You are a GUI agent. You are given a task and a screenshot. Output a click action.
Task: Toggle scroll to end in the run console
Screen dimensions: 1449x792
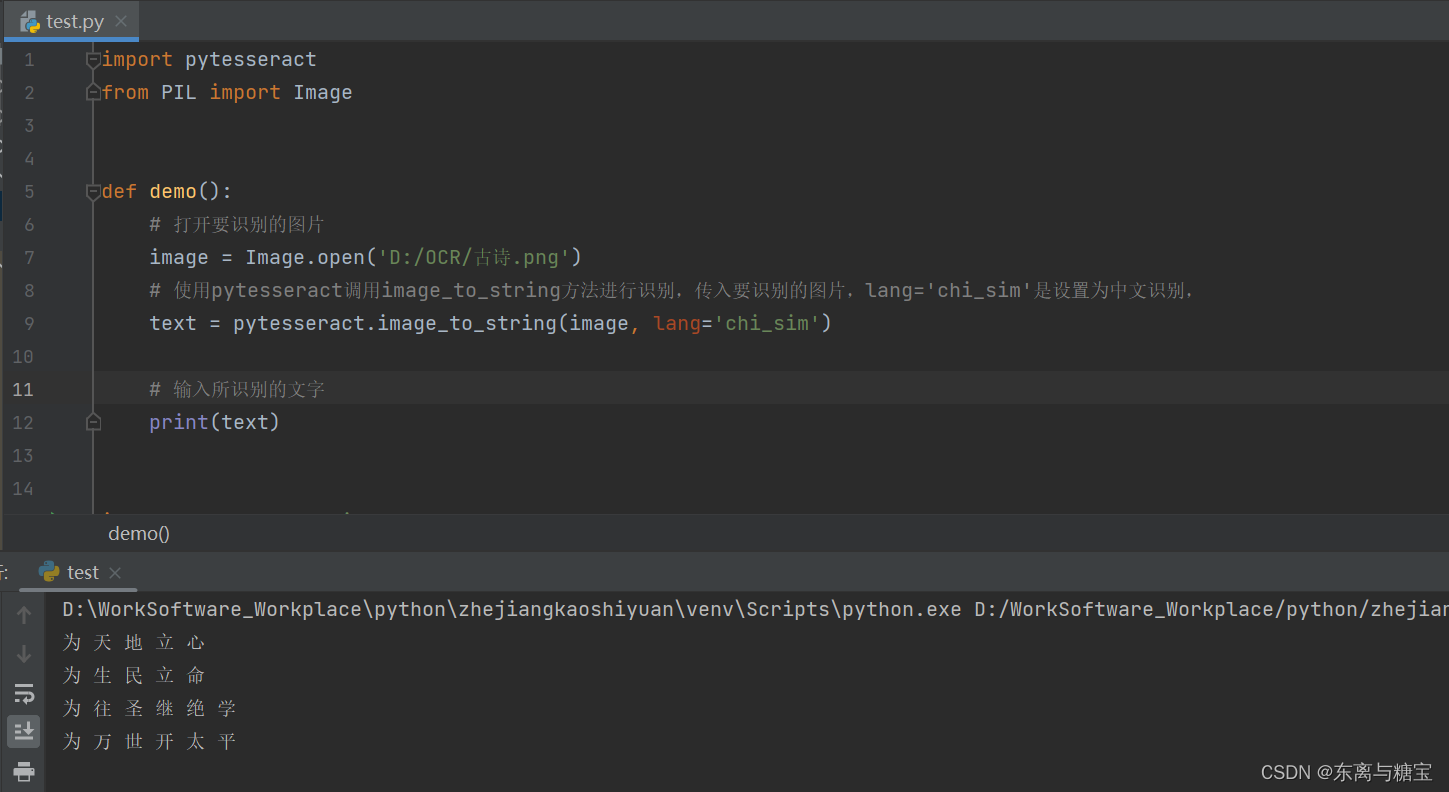click(x=24, y=731)
